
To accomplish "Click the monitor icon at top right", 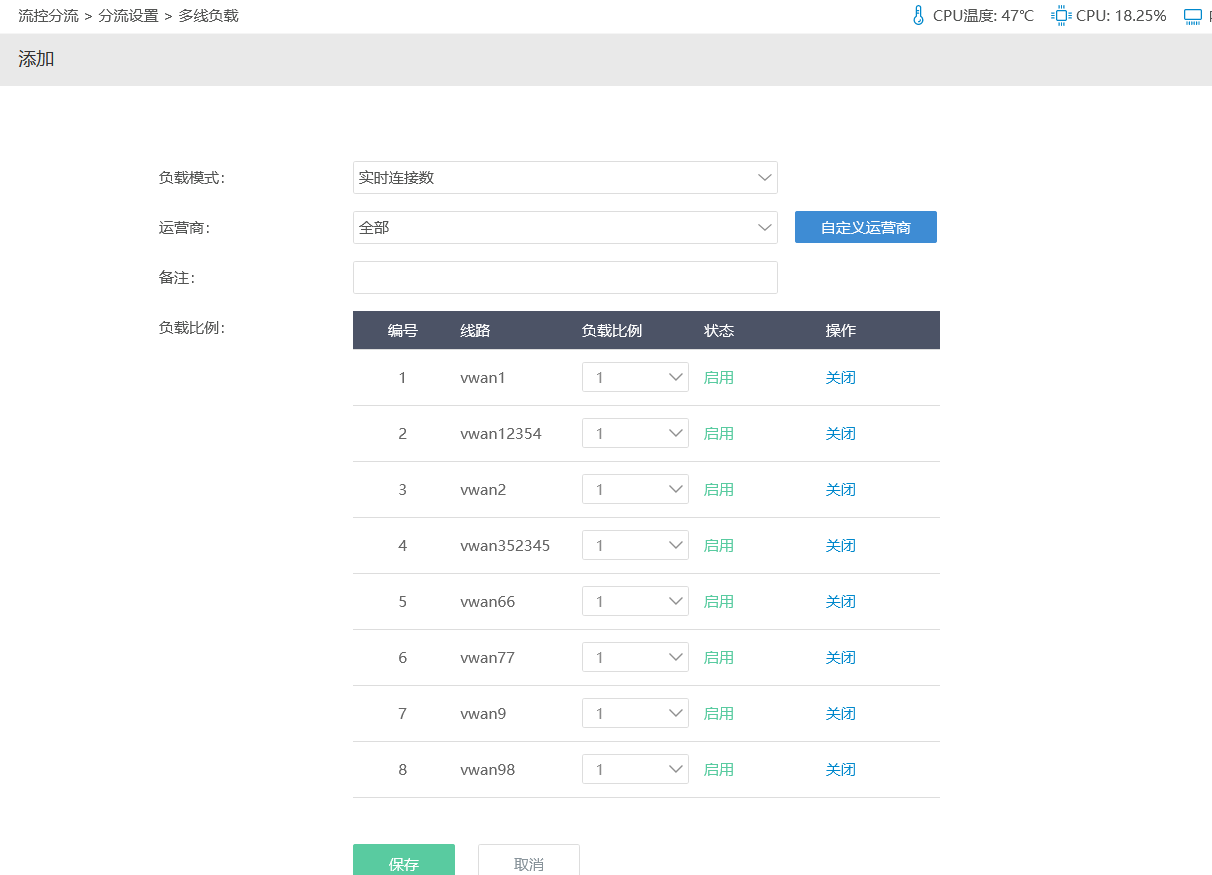I will [x=1192, y=16].
